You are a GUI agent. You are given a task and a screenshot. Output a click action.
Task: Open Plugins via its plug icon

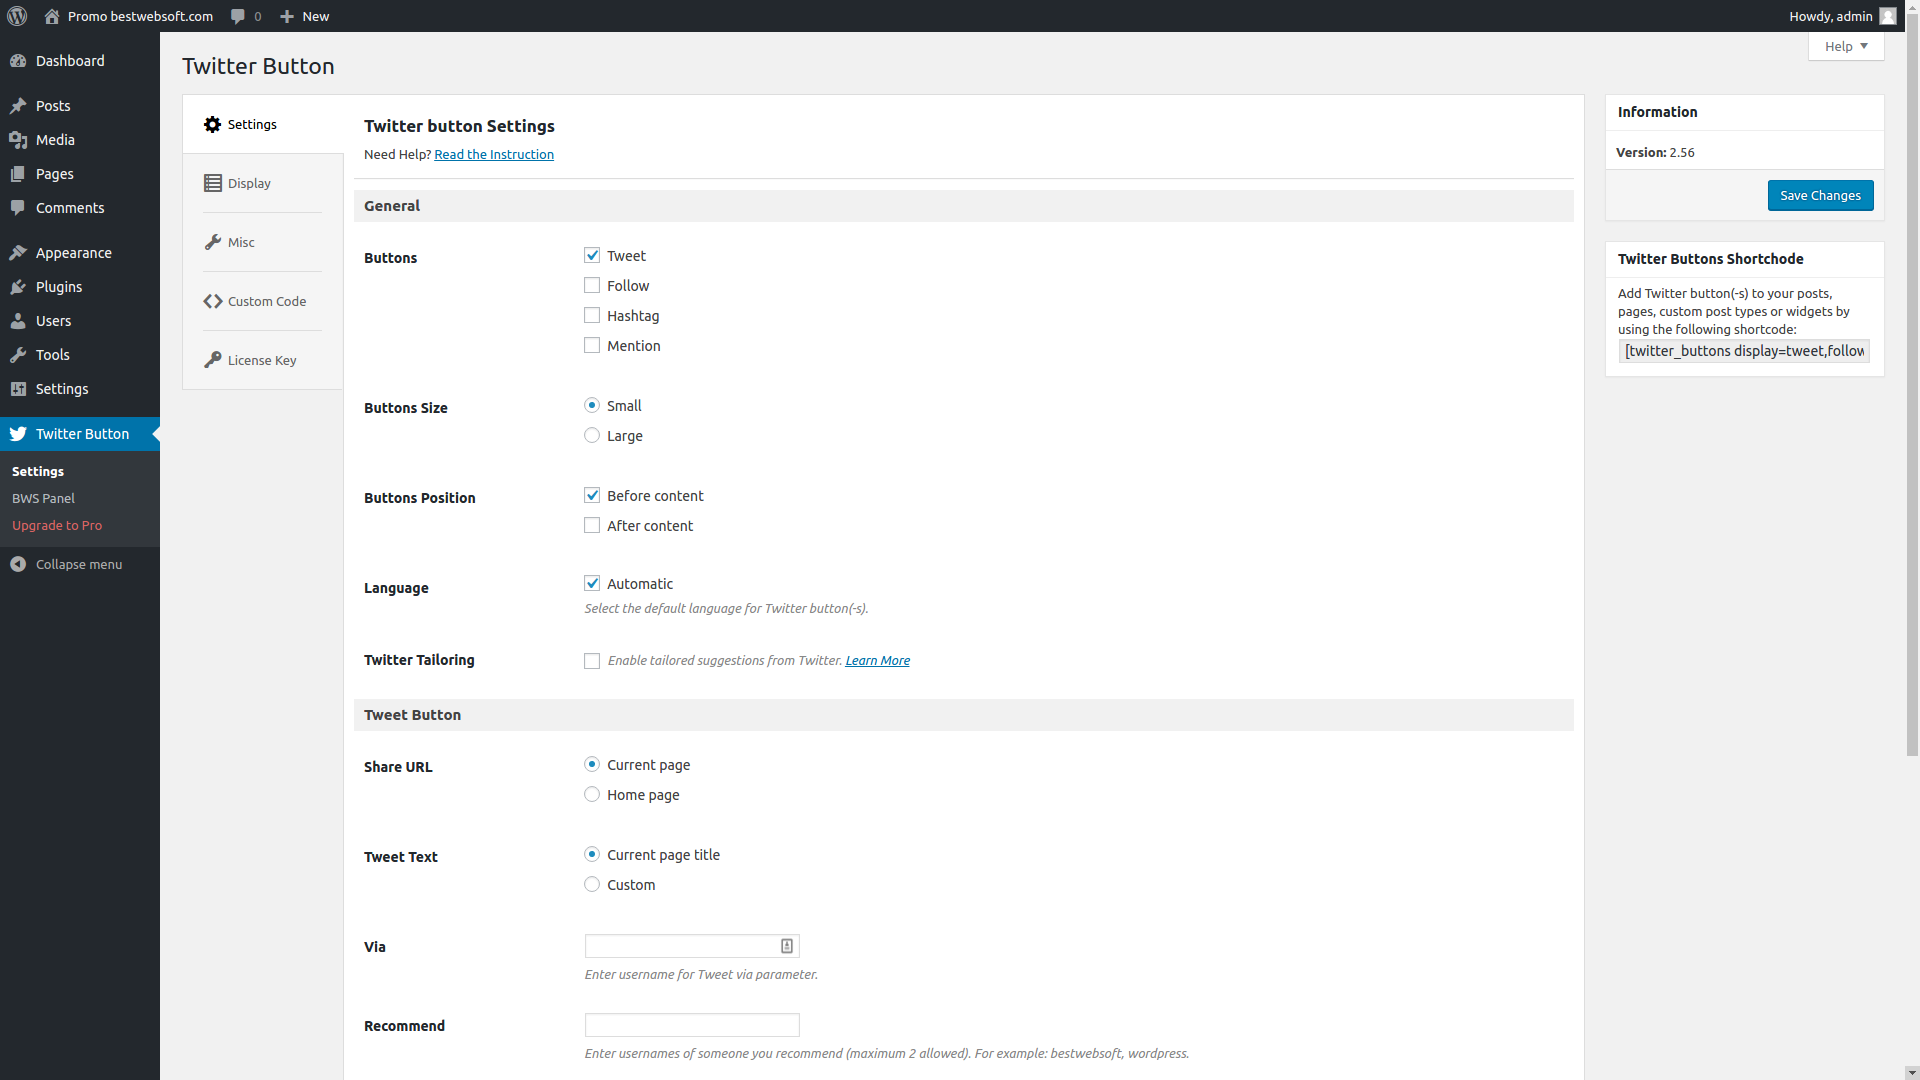[x=18, y=287]
